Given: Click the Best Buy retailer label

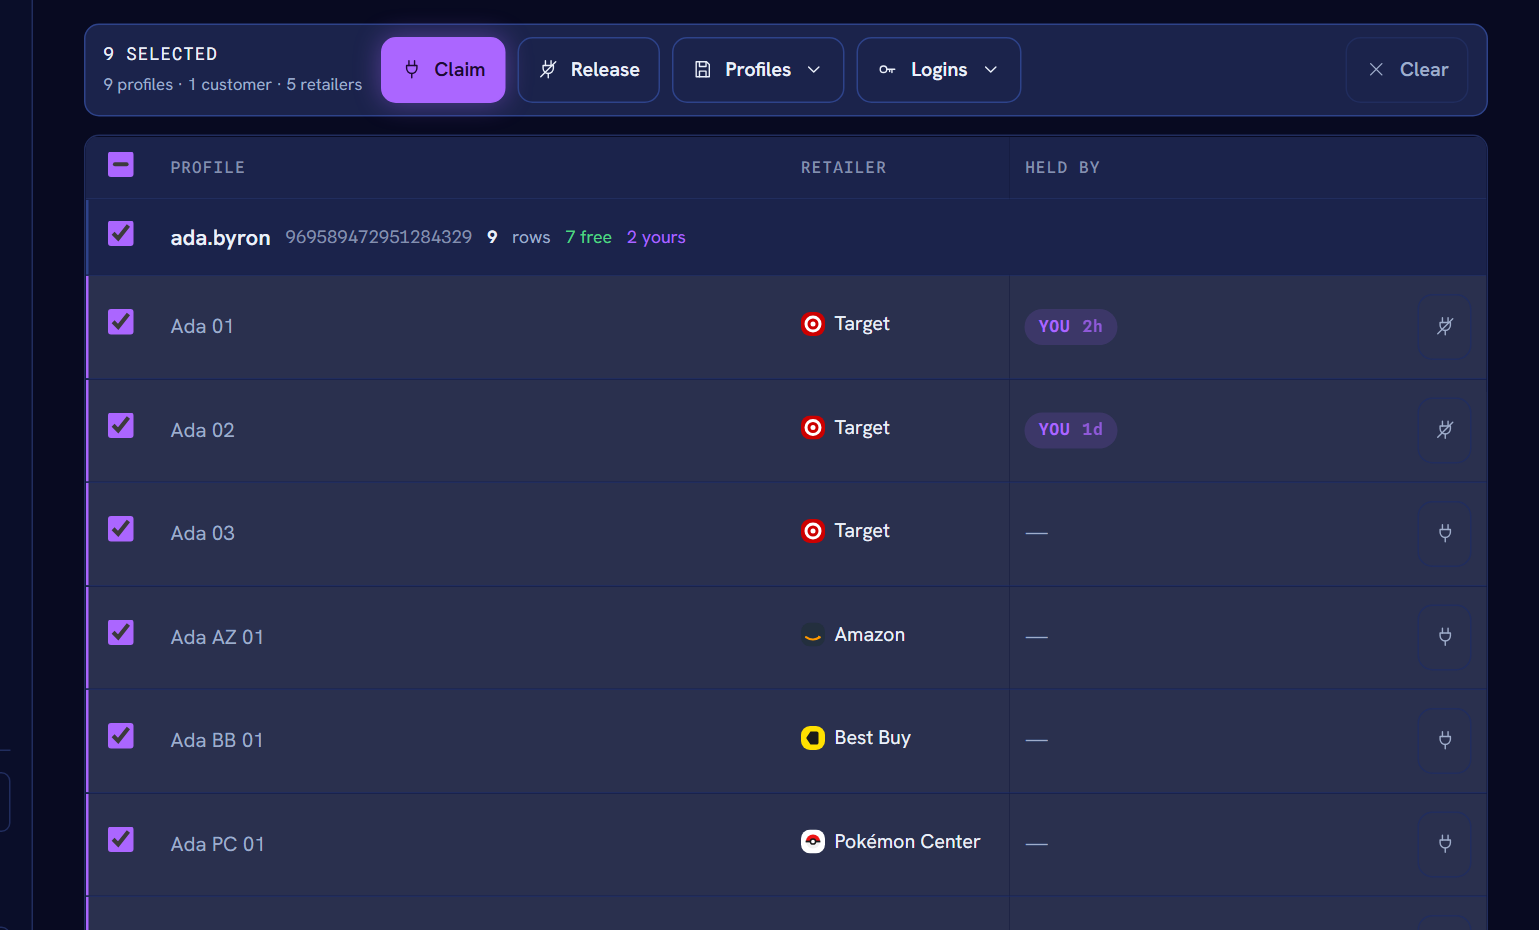Looking at the screenshot, I should tap(873, 738).
